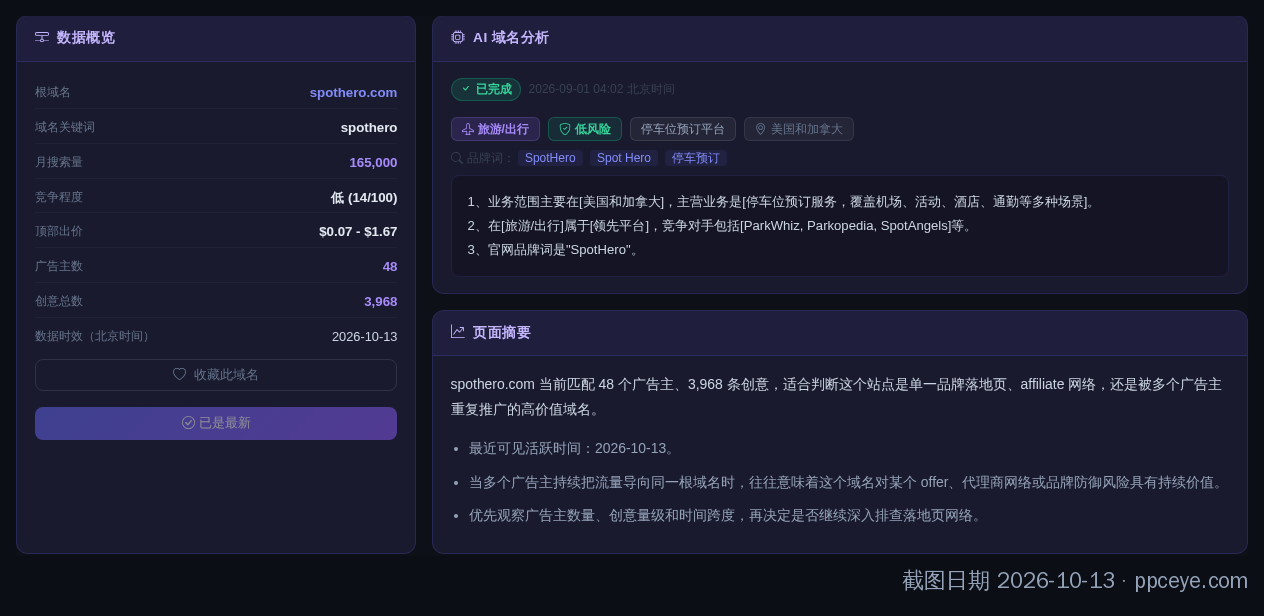Image resolution: width=1264 pixels, height=616 pixels.
Task: Click the competition value 低 (14/100)
Action: 364,197
